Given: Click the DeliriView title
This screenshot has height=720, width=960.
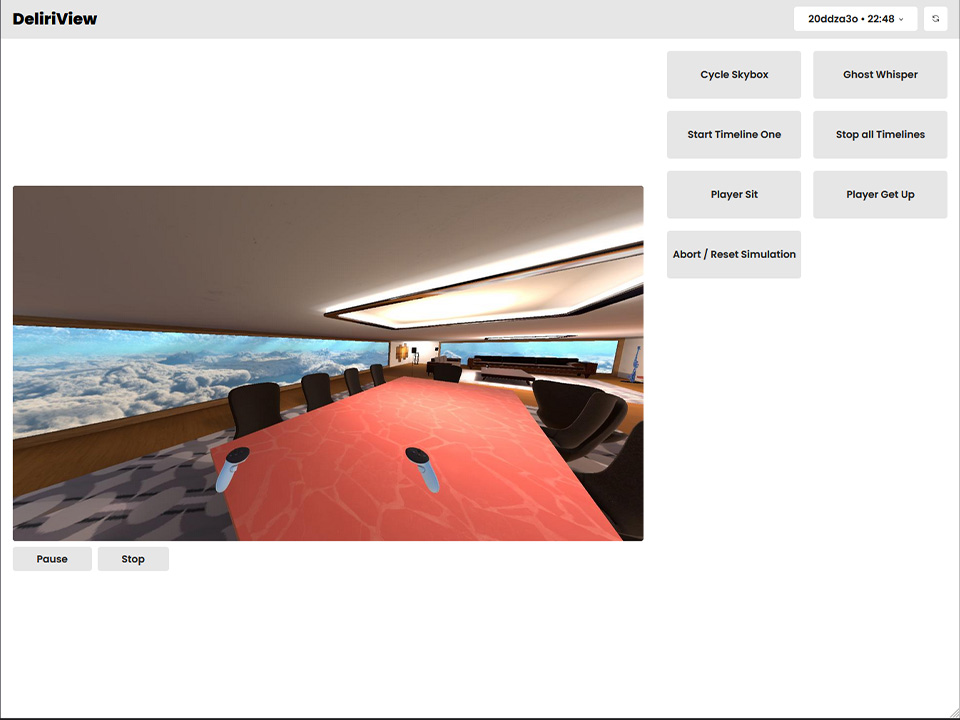Looking at the screenshot, I should [54, 19].
